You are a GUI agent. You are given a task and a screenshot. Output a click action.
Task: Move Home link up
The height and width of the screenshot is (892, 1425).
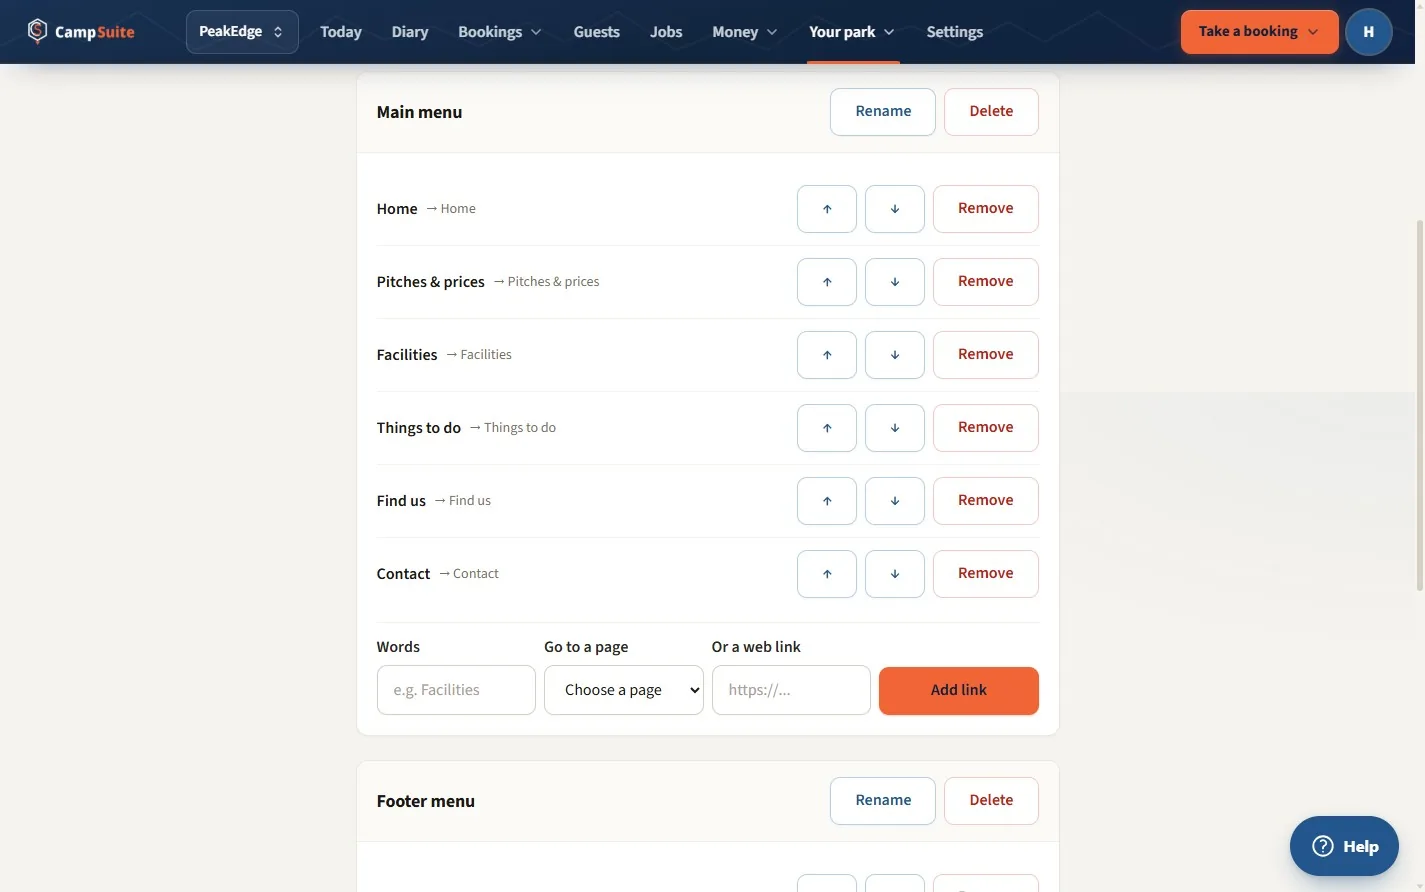click(827, 209)
